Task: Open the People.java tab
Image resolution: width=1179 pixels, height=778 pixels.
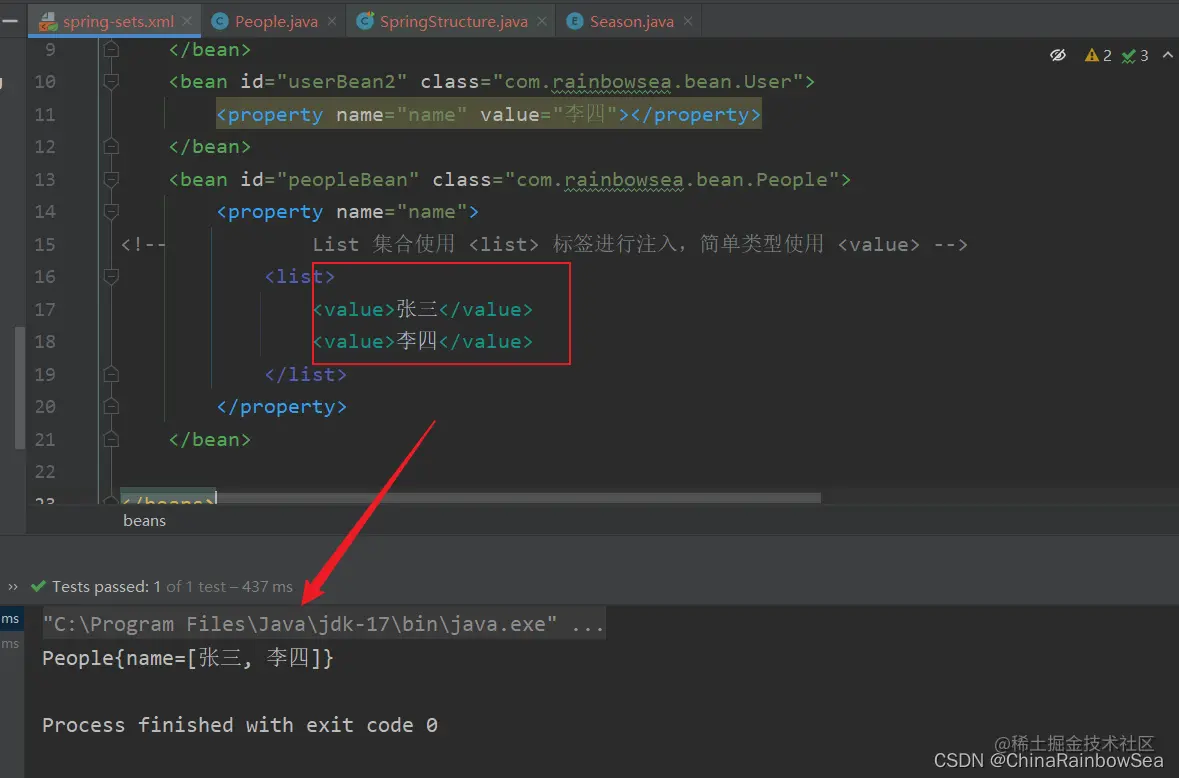Action: coord(276,21)
